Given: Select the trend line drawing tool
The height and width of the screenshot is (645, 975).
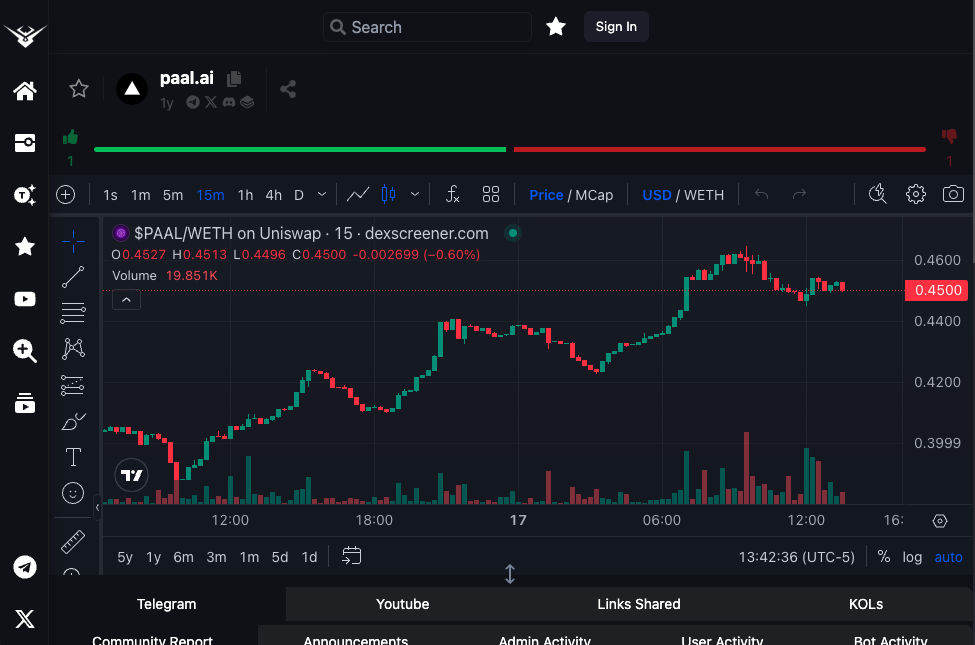Looking at the screenshot, I should pyautogui.click(x=73, y=277).
